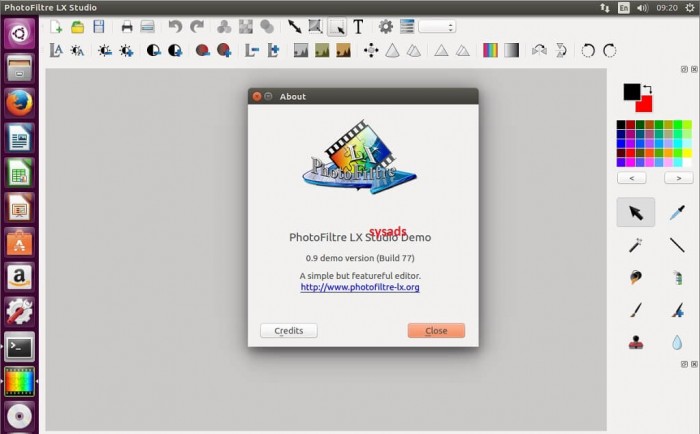Apply the dust reduction four-dots icon
The height and width of the screenshot is (434, 700).
coord(371,50)
